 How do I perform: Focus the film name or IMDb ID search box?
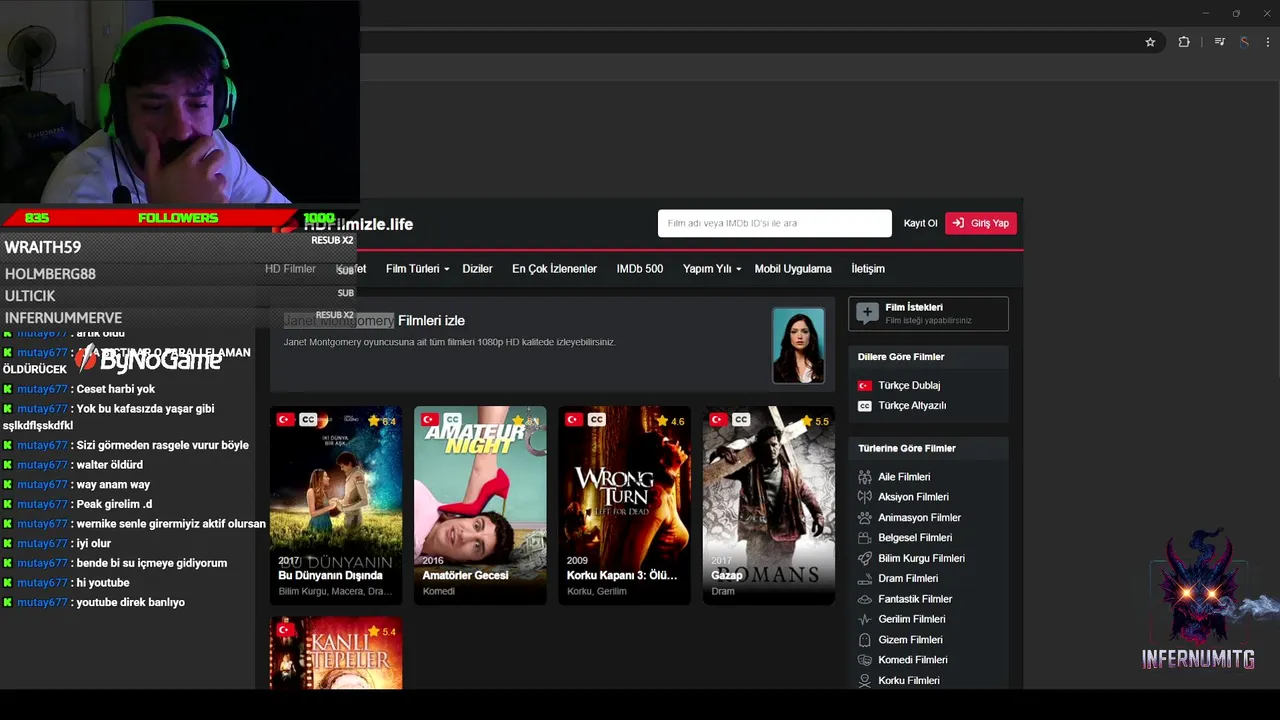point(774,223)
